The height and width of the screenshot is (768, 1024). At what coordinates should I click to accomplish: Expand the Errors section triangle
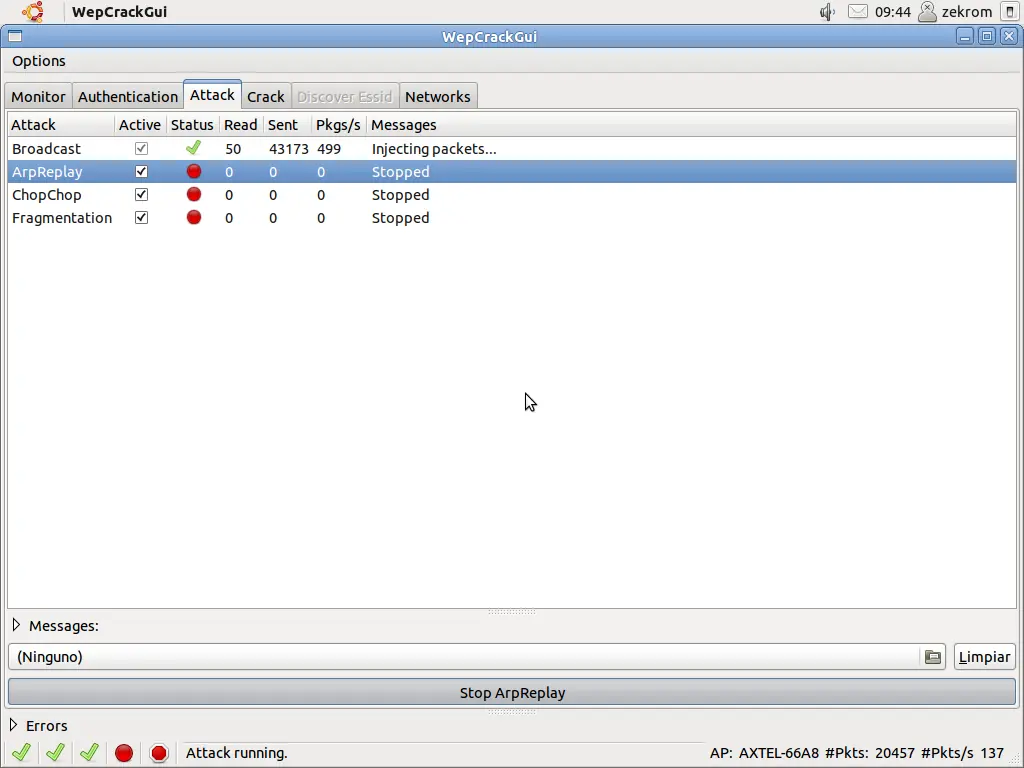(x=14, y=725)
